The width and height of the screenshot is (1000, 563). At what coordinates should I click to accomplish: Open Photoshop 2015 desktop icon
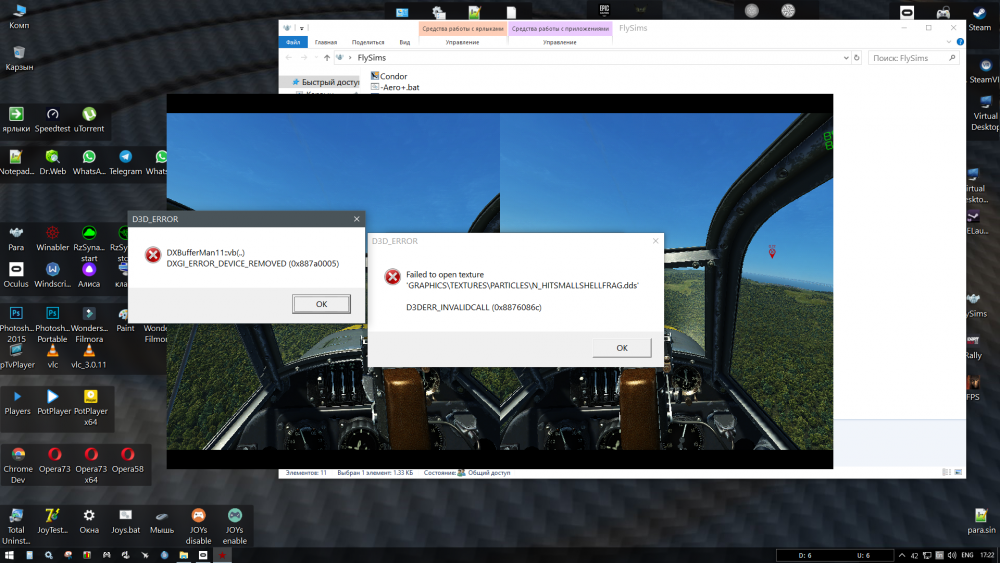pyautogui.click(x=16, y=325)
